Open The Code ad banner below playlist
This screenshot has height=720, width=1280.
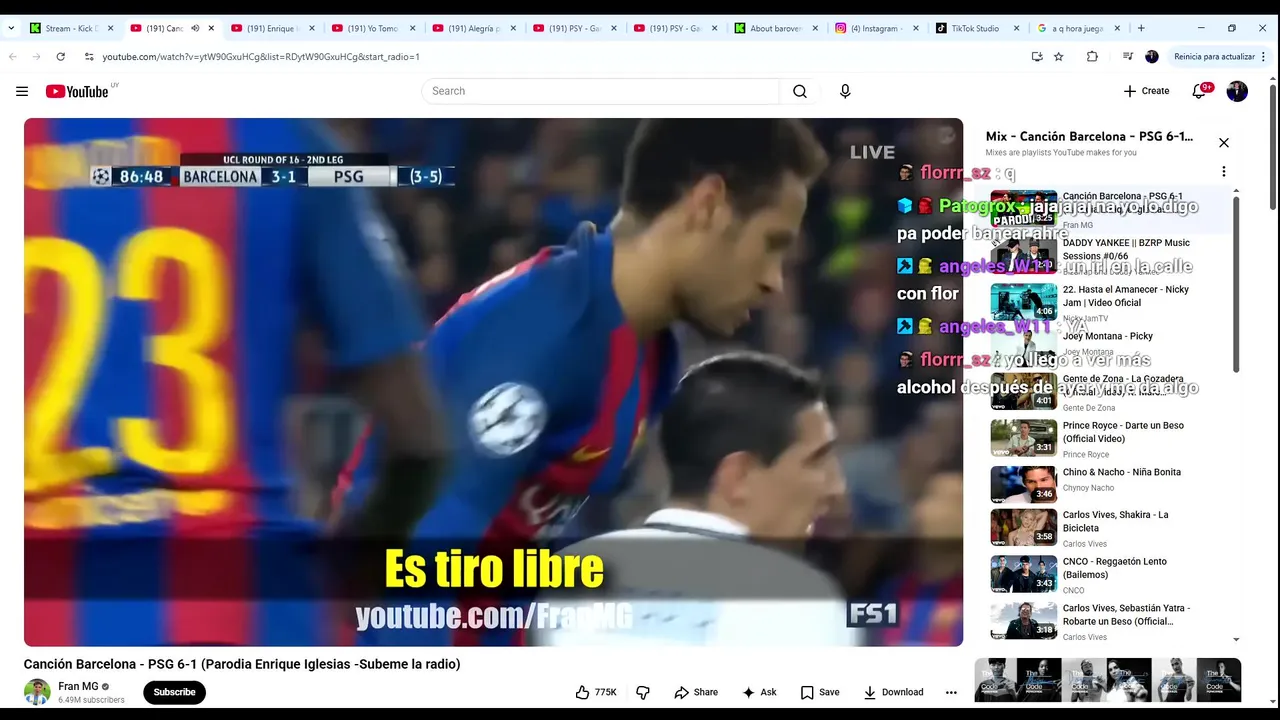click(1108, 680)
